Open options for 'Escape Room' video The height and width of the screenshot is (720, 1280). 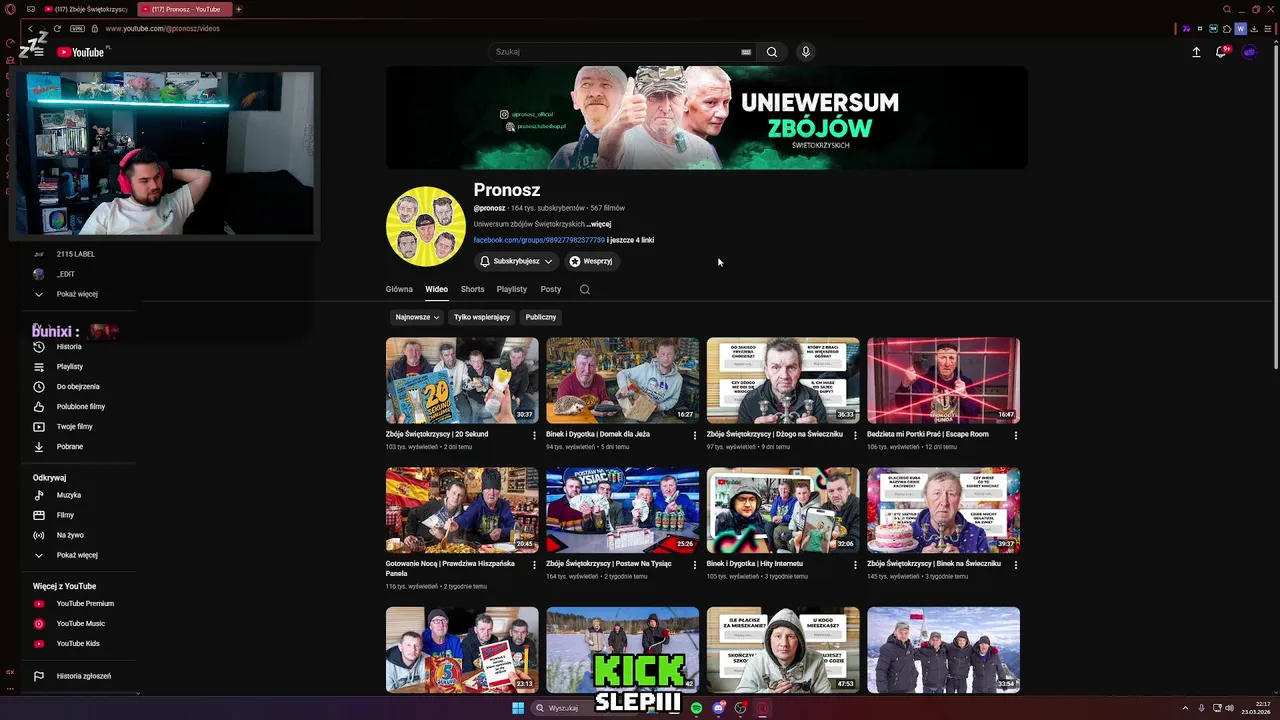click(1016, 435)
